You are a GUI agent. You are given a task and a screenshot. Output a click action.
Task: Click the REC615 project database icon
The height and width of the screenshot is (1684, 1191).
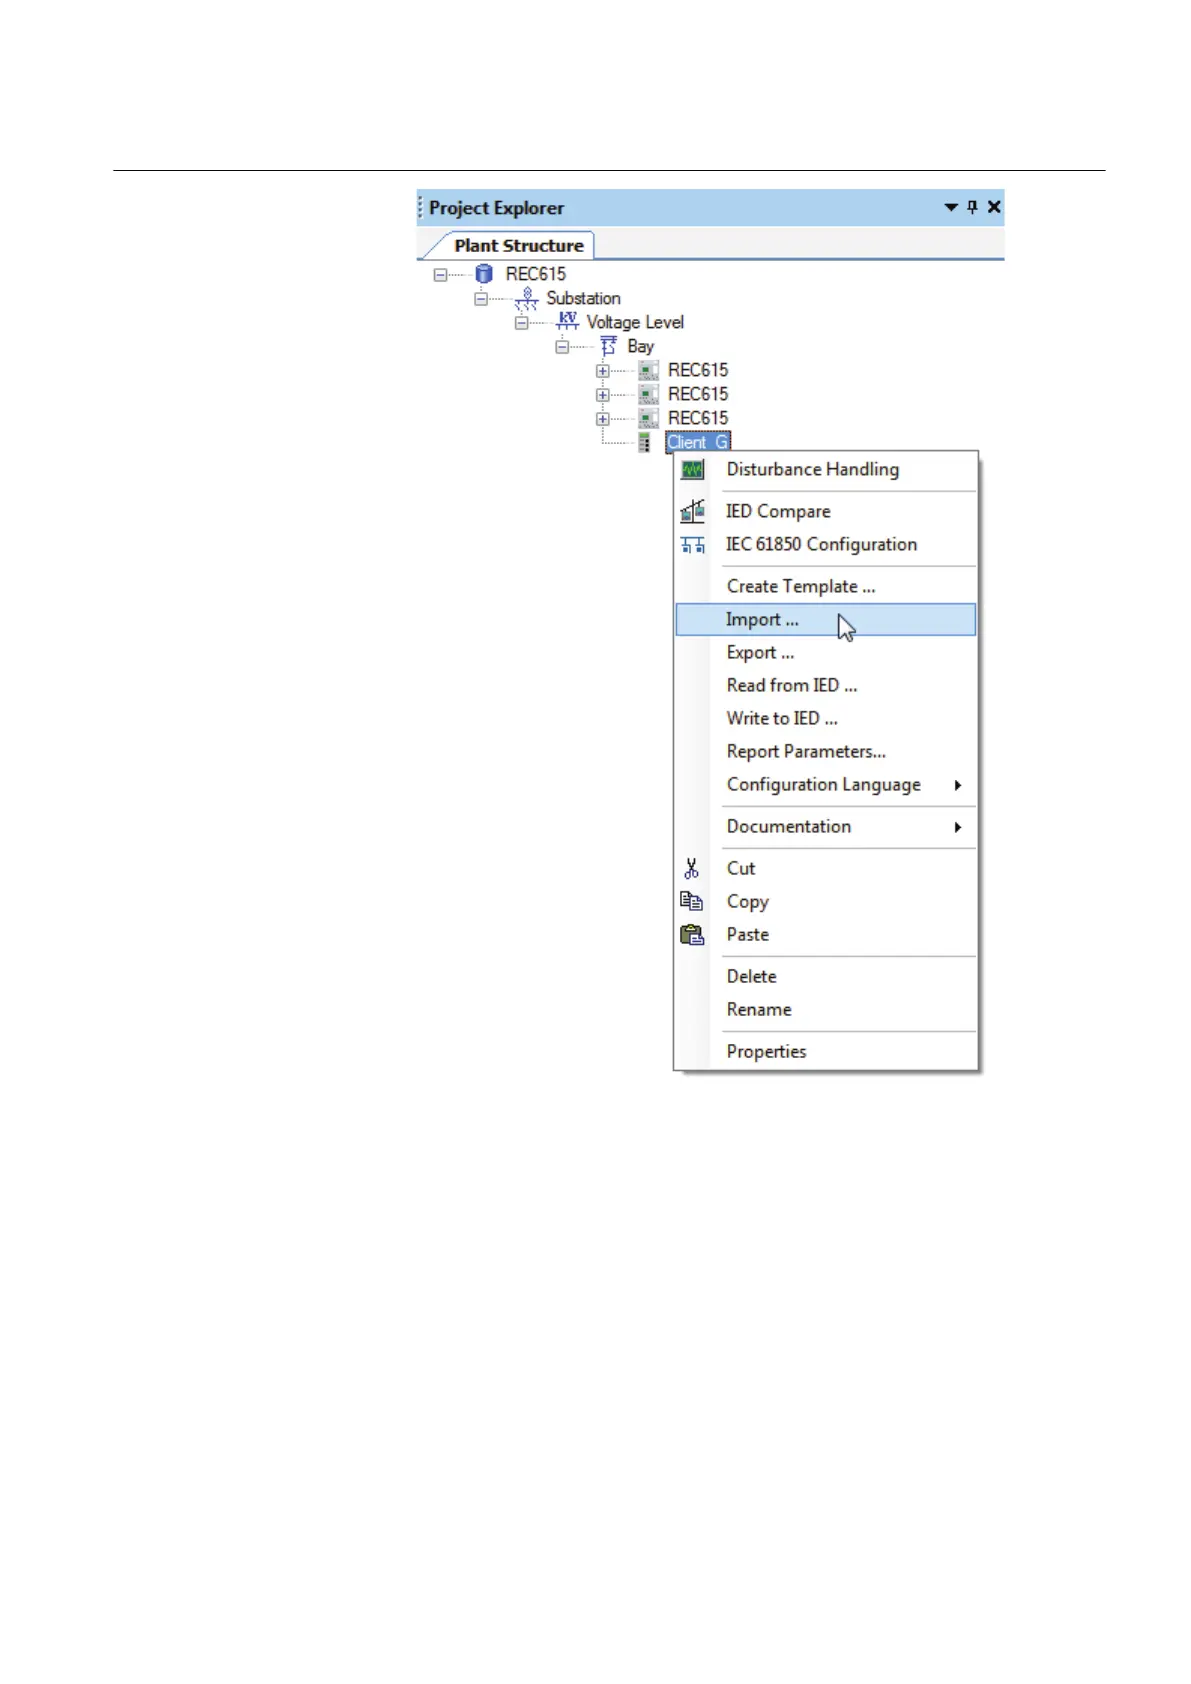pos(484,273)
